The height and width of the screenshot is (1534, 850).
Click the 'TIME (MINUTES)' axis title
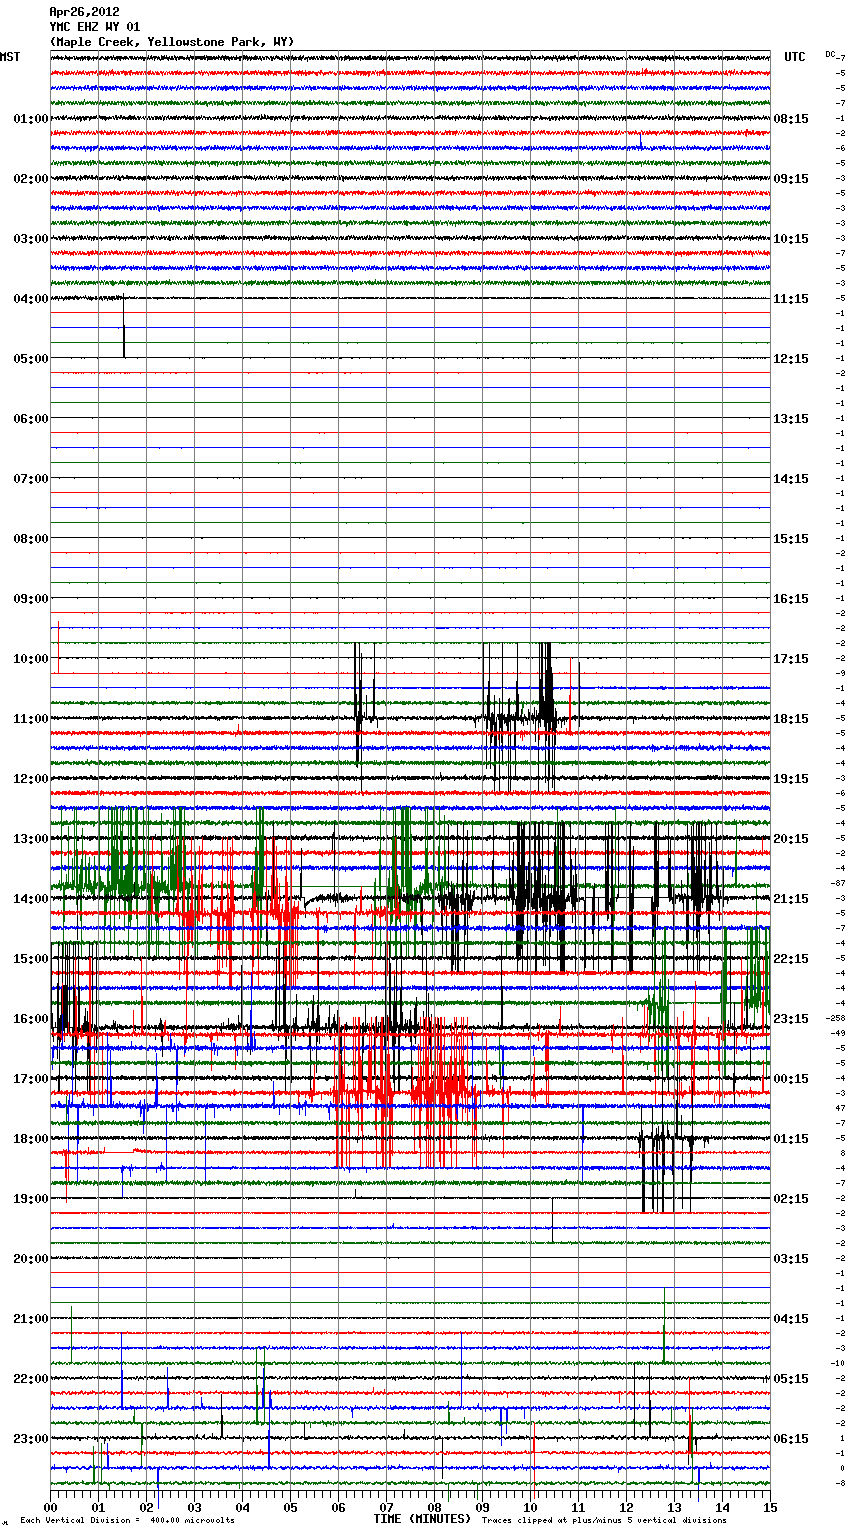[x=422, y=1519]
